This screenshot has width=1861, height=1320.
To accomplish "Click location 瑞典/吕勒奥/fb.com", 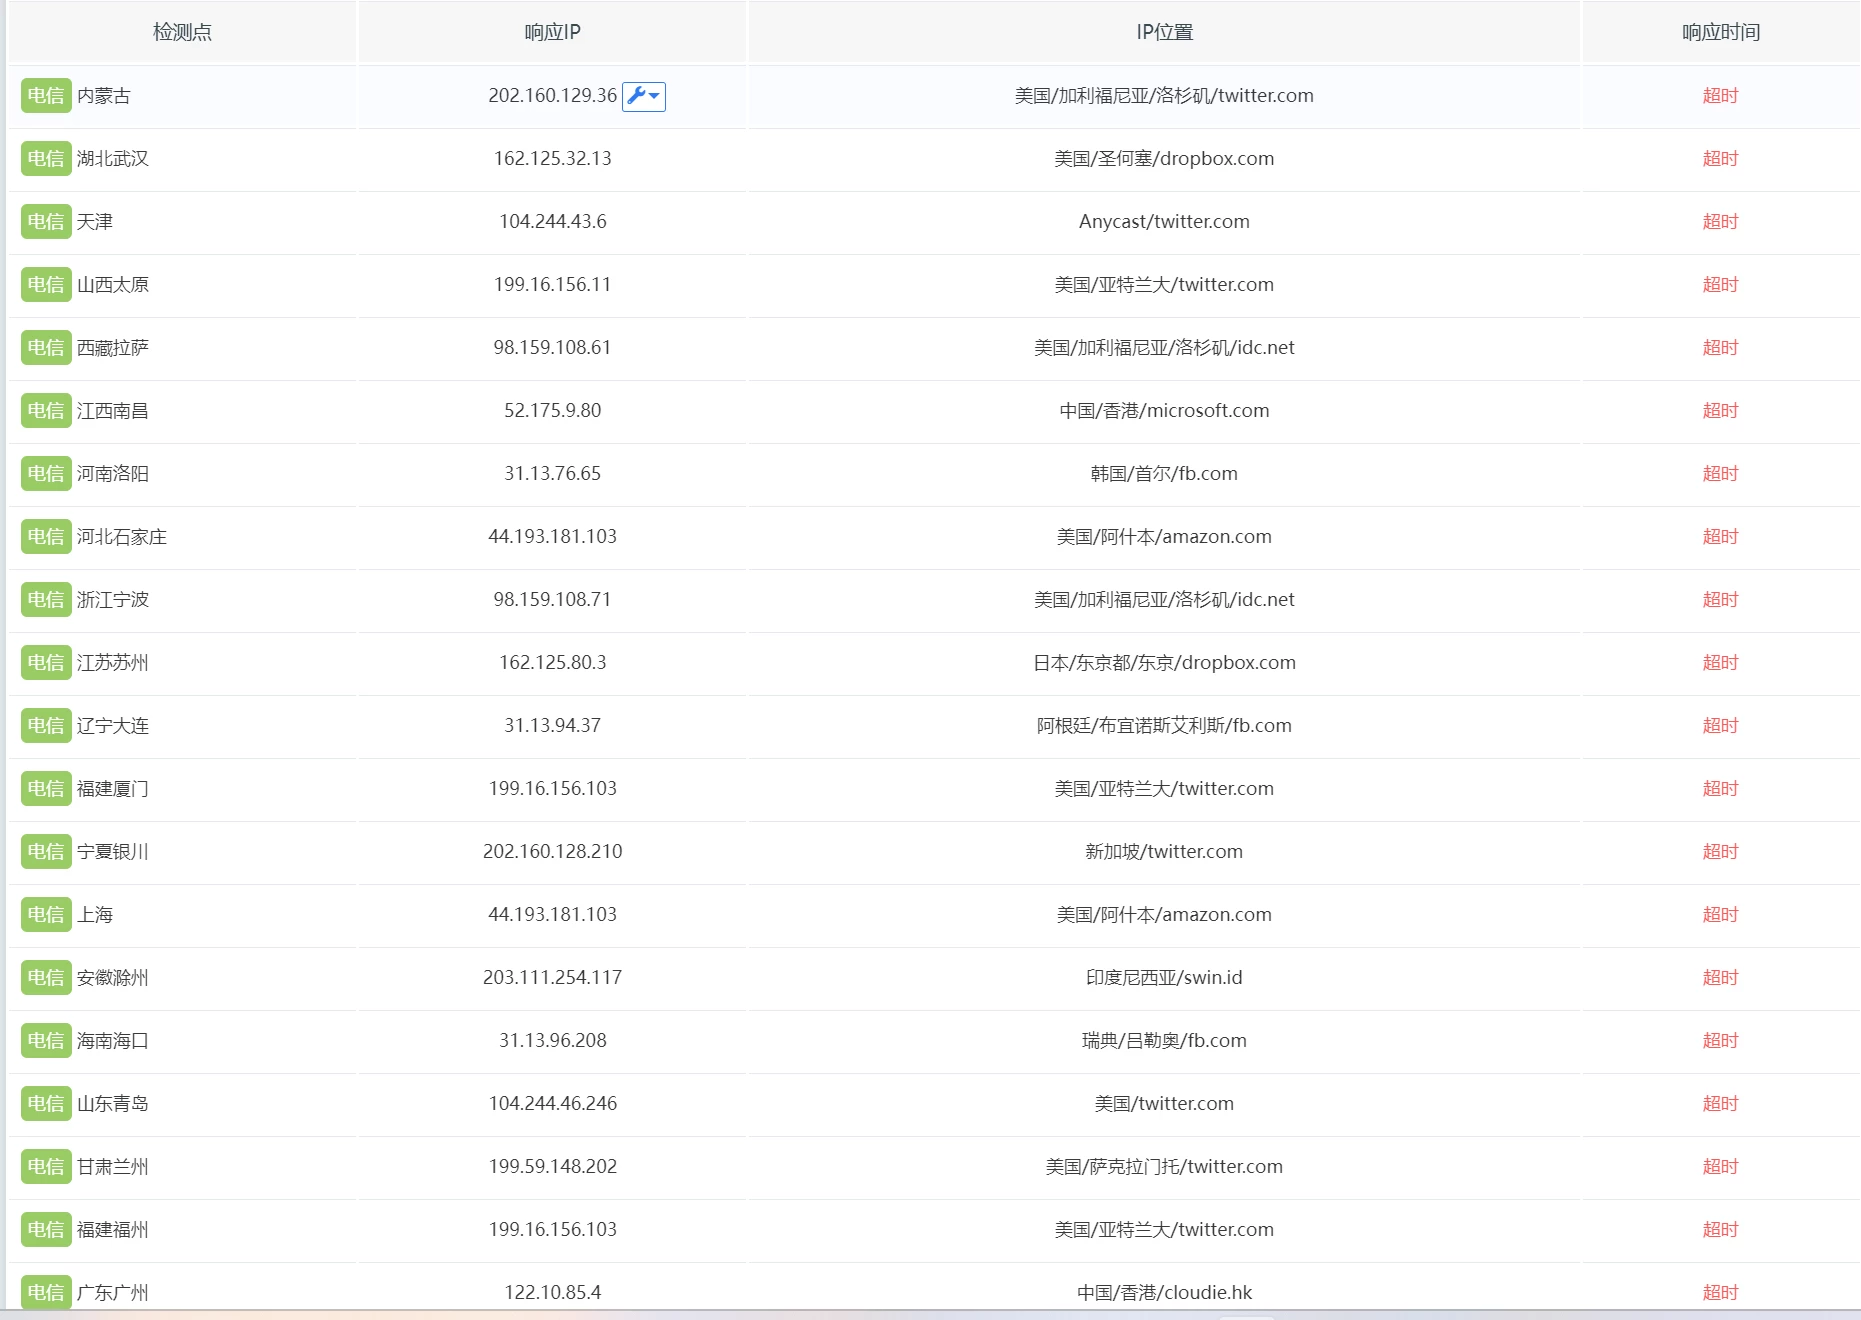I will tap(1164, 1041).
